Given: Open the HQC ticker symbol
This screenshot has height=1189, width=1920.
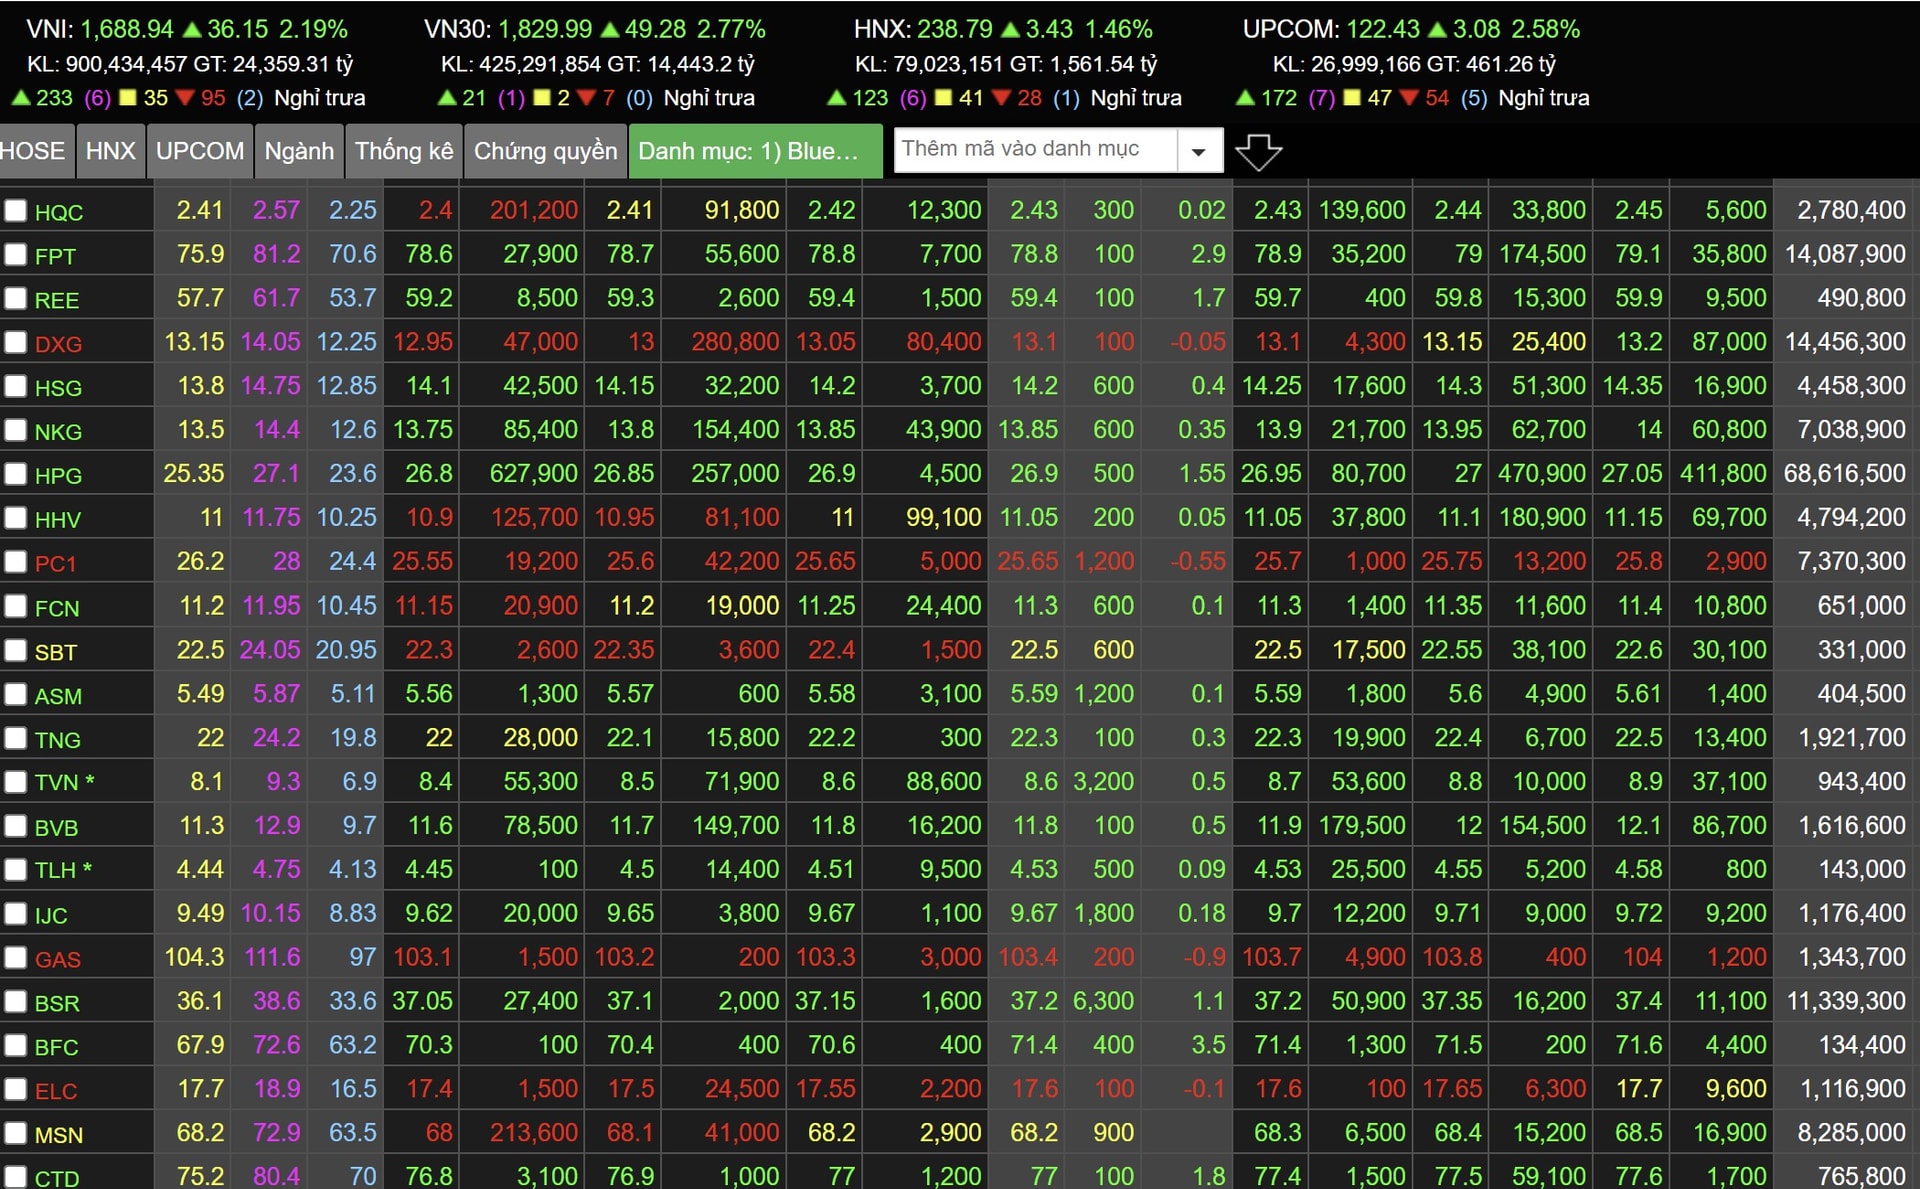Looking at the screenshot, I should [x=58, y=212].
